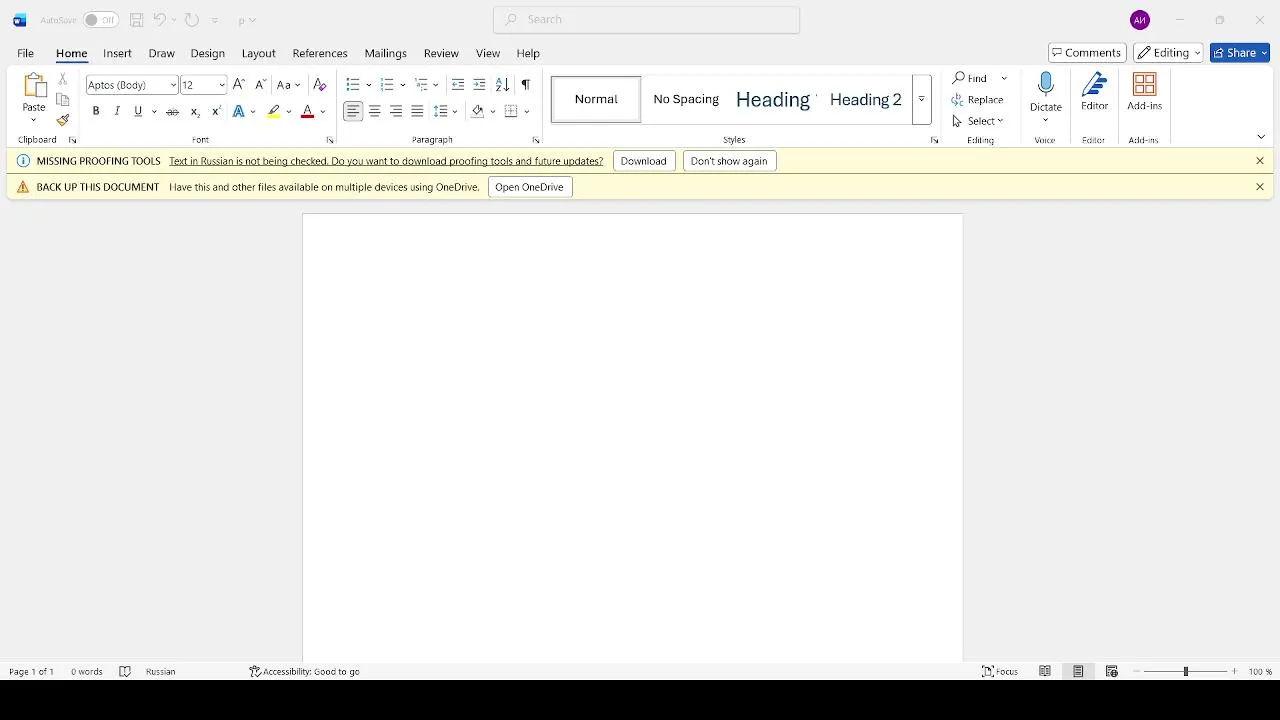Open Editing mode dropdown
Screen dimensions: 1280x720
pos(1168,53)
